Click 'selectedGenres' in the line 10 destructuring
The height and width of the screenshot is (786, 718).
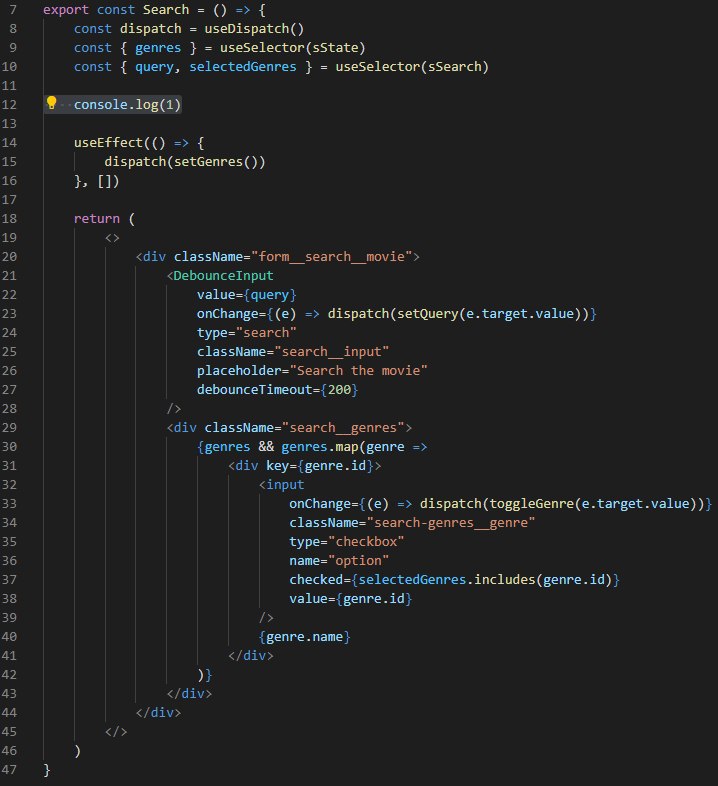click(243, 67)
